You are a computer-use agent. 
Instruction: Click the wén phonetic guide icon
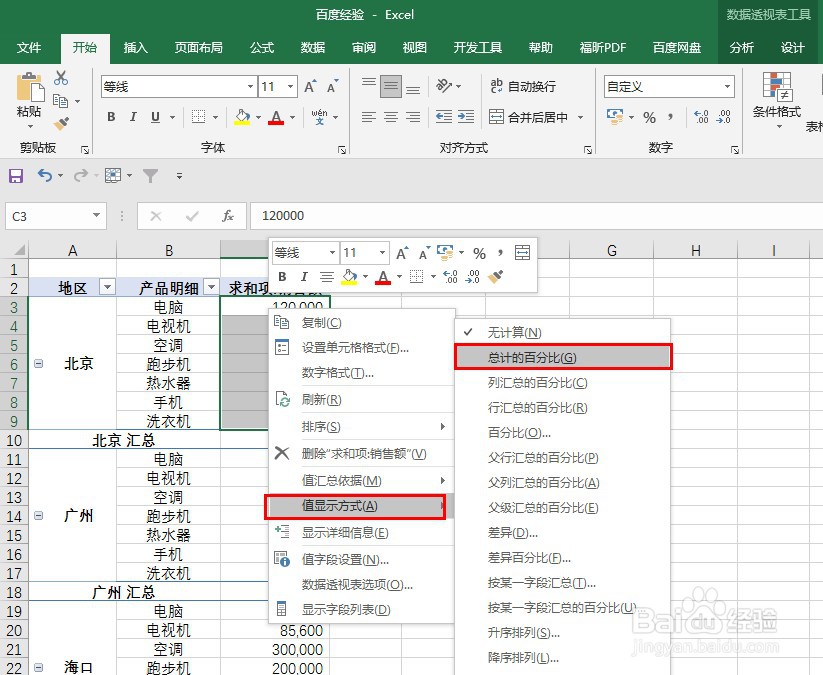click(319, 117)
